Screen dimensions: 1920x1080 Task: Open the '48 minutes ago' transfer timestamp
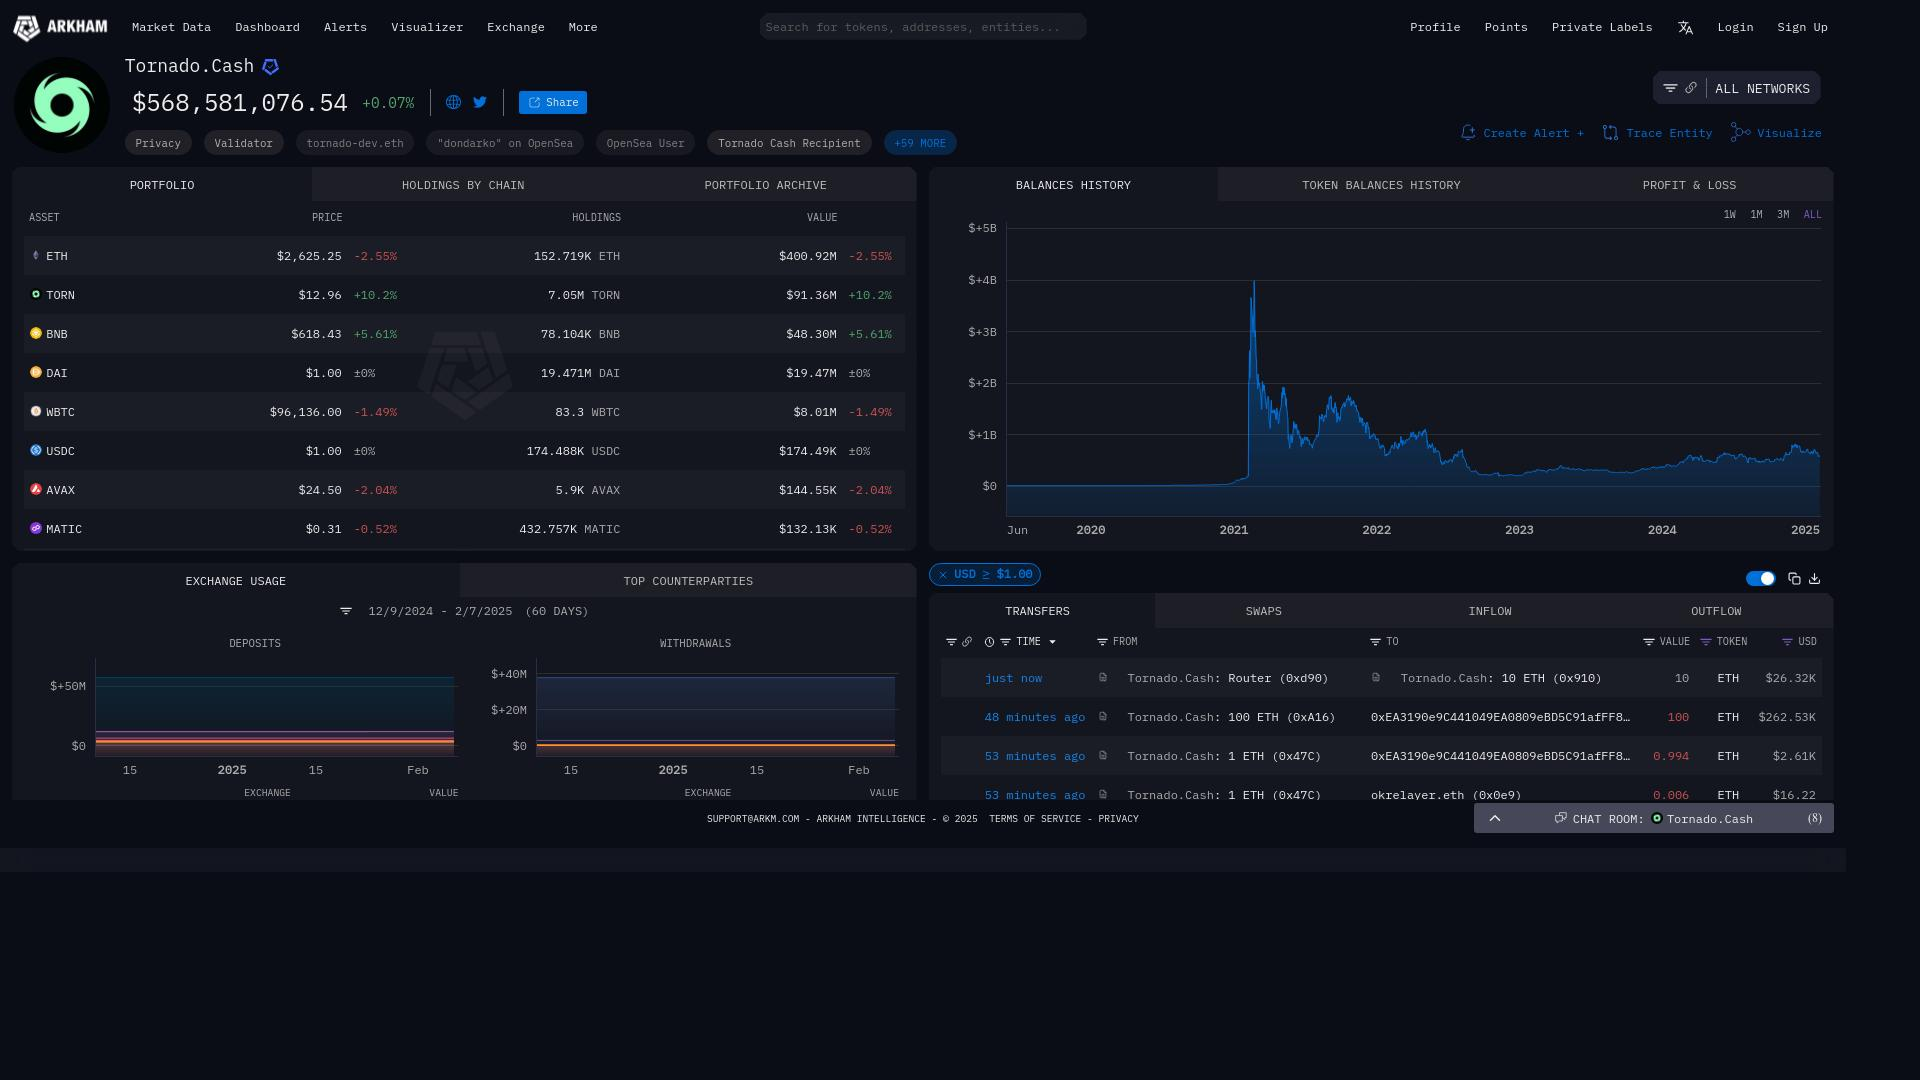point(1035,717)
